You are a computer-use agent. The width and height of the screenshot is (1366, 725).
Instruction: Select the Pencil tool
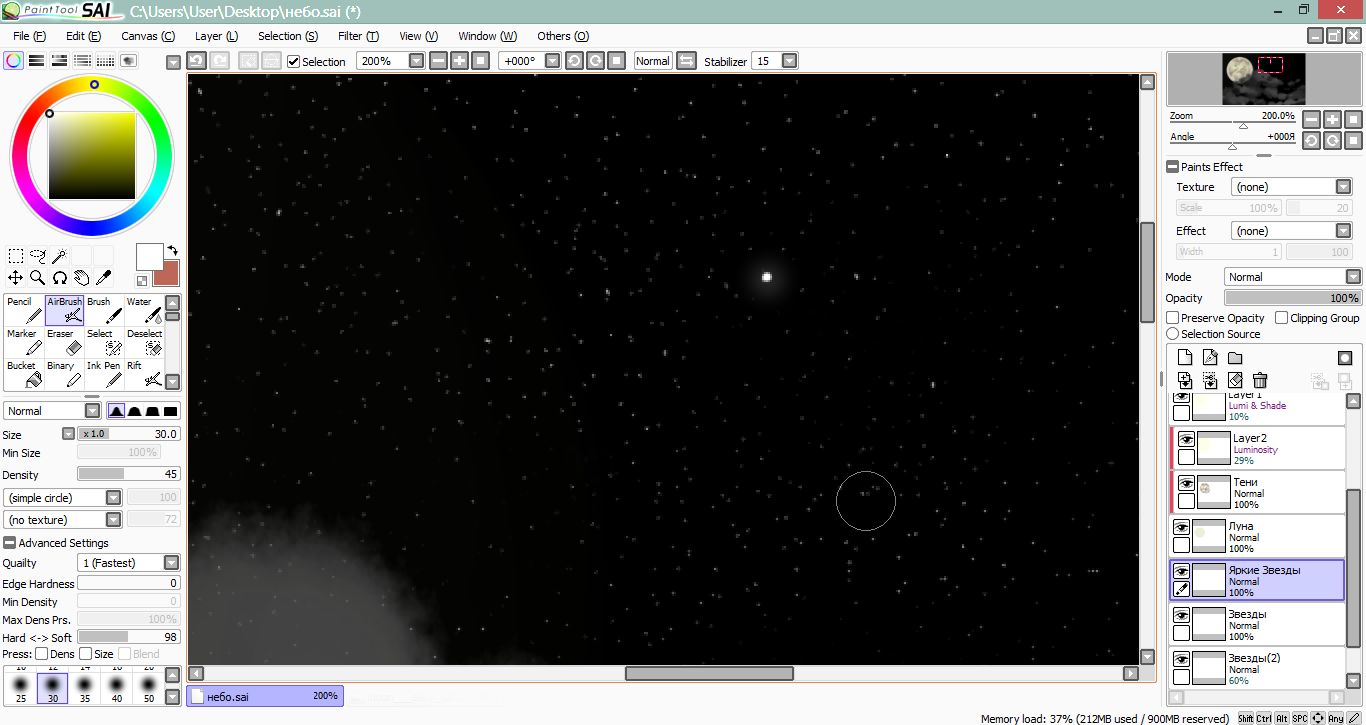24,310
